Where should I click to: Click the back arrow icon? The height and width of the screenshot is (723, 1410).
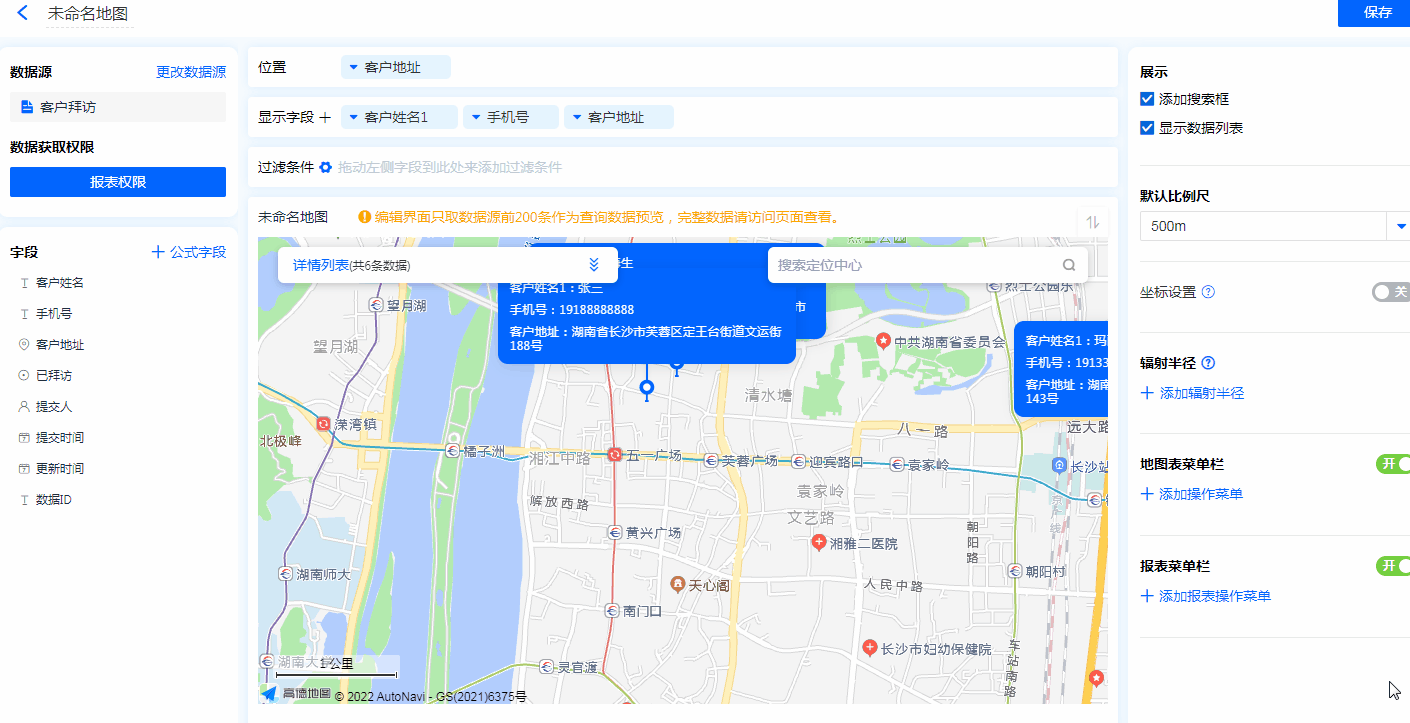coord(22,13)
